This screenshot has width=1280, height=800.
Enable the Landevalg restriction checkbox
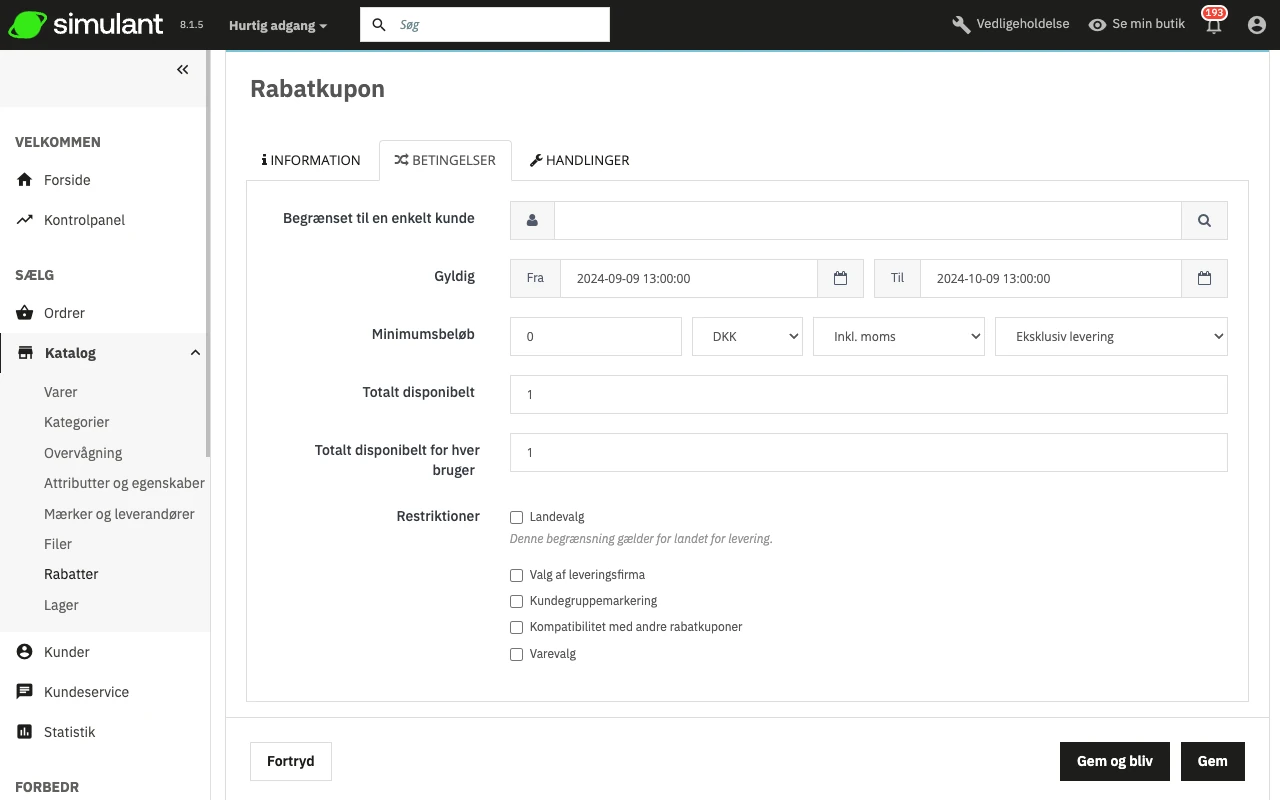517,517
